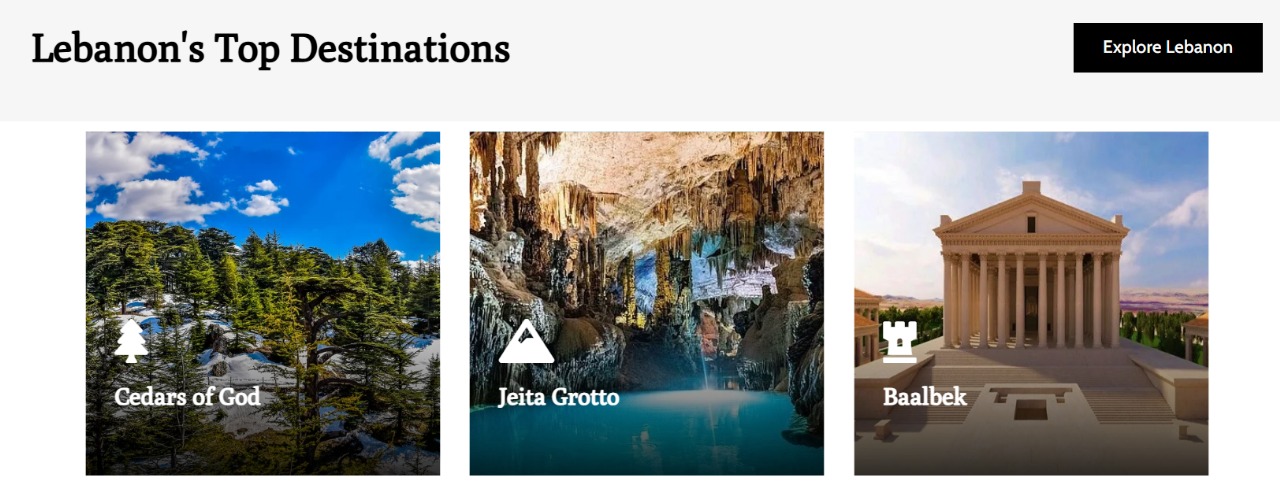1280x488 pixels.
Task: Click the square altar pit in Baalbek courtyard
Action: coord(1030,408)
